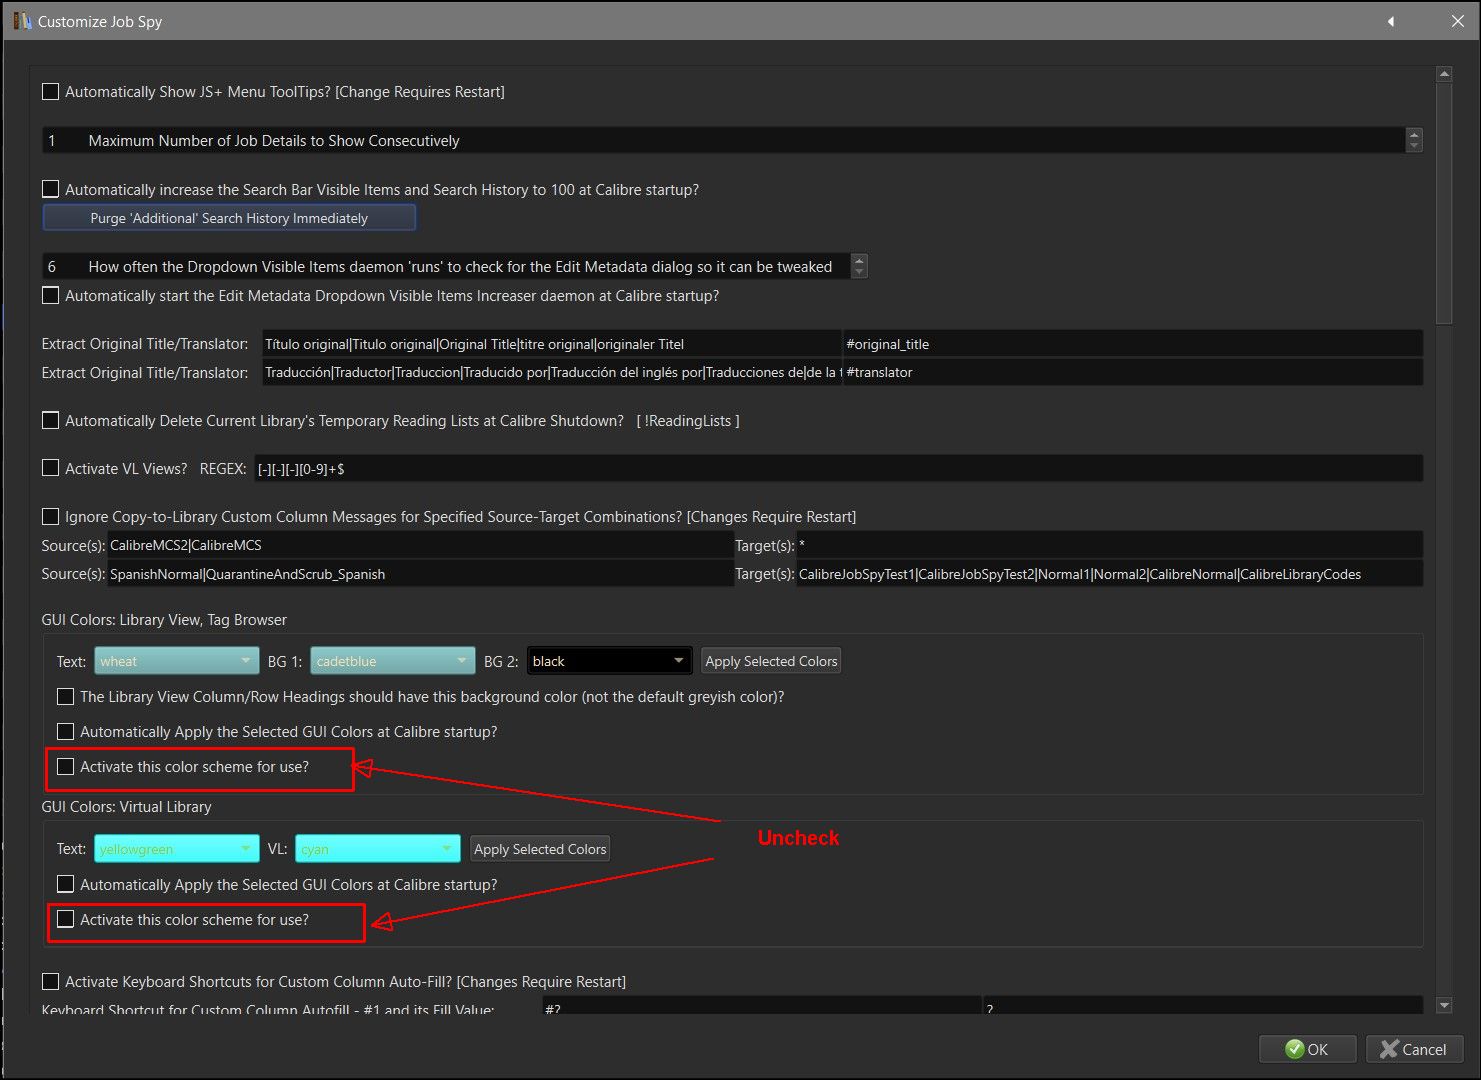Click the scrollbar up arrow
1481x1080 pixels.
[1443, 74]
